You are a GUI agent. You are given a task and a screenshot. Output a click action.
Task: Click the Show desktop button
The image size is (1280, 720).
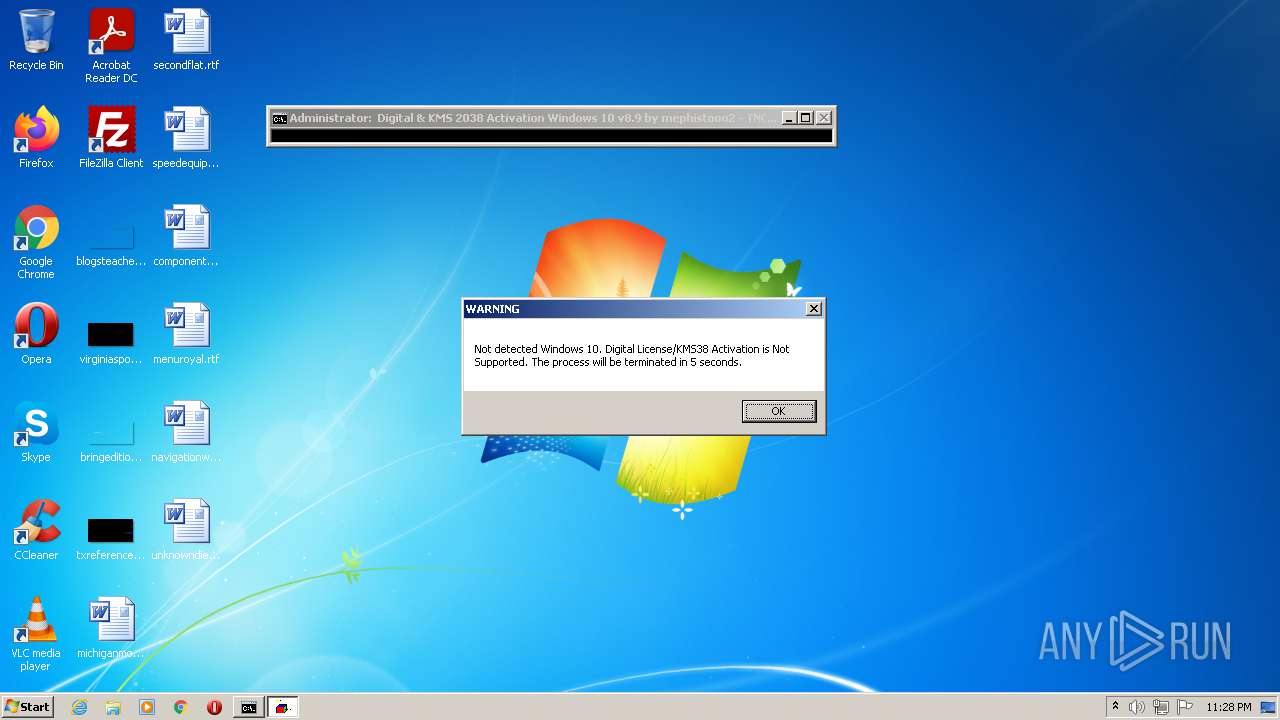tap(1270, 707)
